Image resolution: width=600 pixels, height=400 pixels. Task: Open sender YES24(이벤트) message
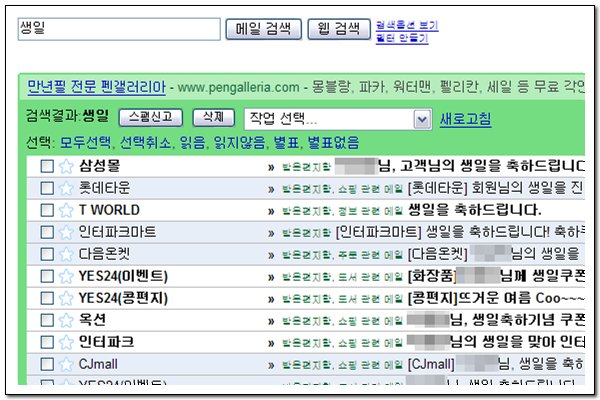[x=123, y=276]
